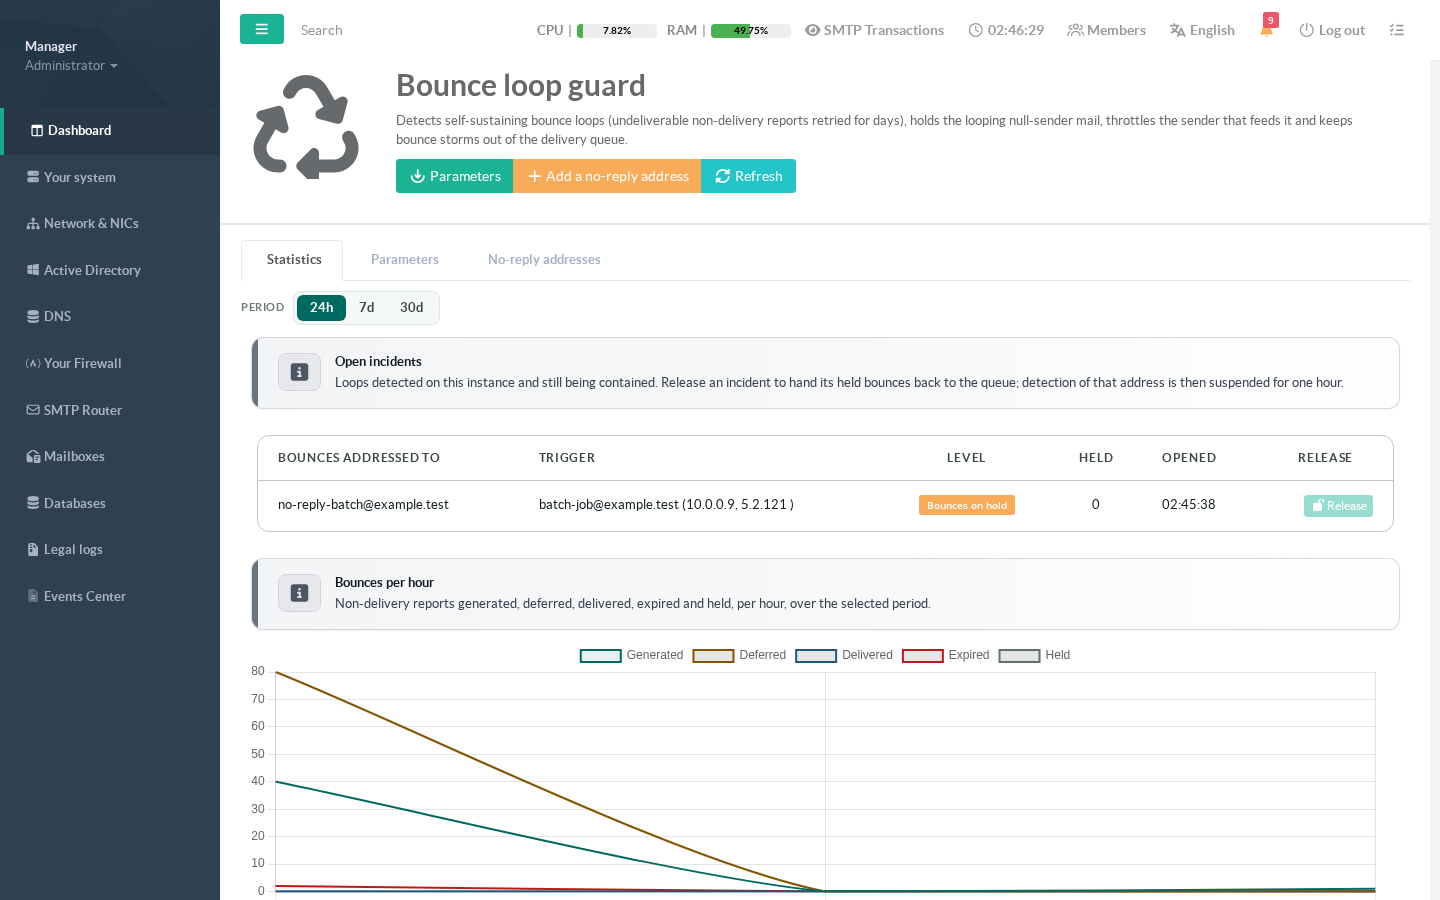Open the notifications bell icon
The width and height of the screenshot is (1440, 900).
[x=1267, y=29]
